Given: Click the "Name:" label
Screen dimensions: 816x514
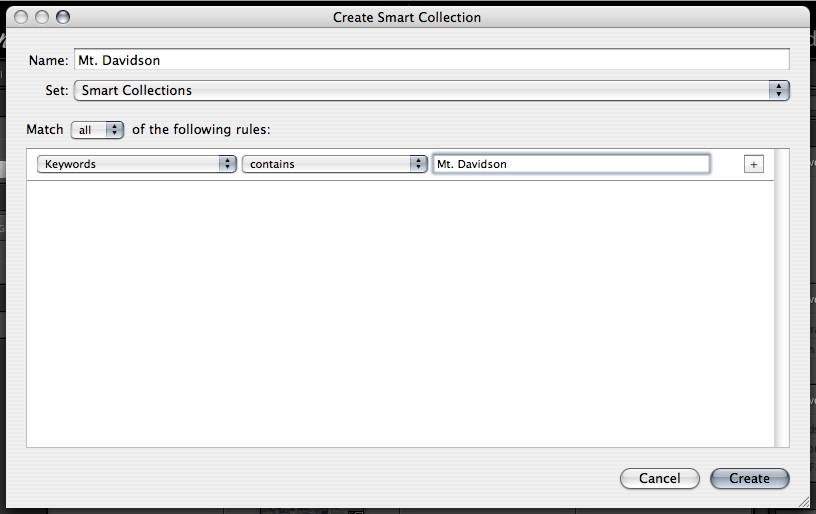Looking at the screenshot, I should click(x=47, y=61).
